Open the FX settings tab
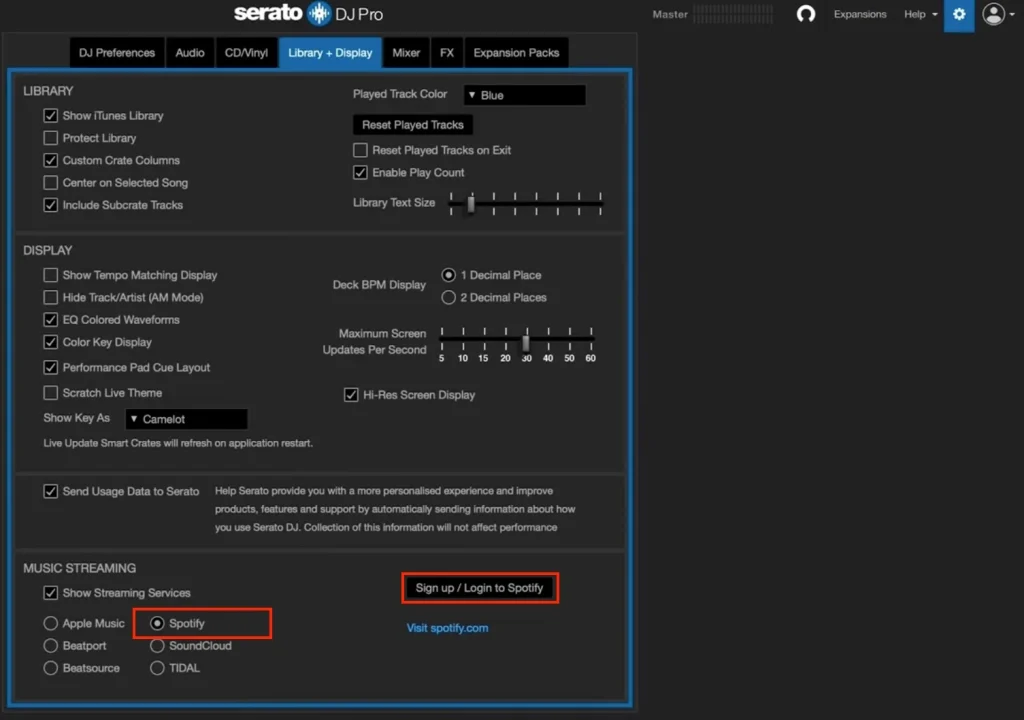This screenshot has height=720, width=1024. [x=447, y=52]
